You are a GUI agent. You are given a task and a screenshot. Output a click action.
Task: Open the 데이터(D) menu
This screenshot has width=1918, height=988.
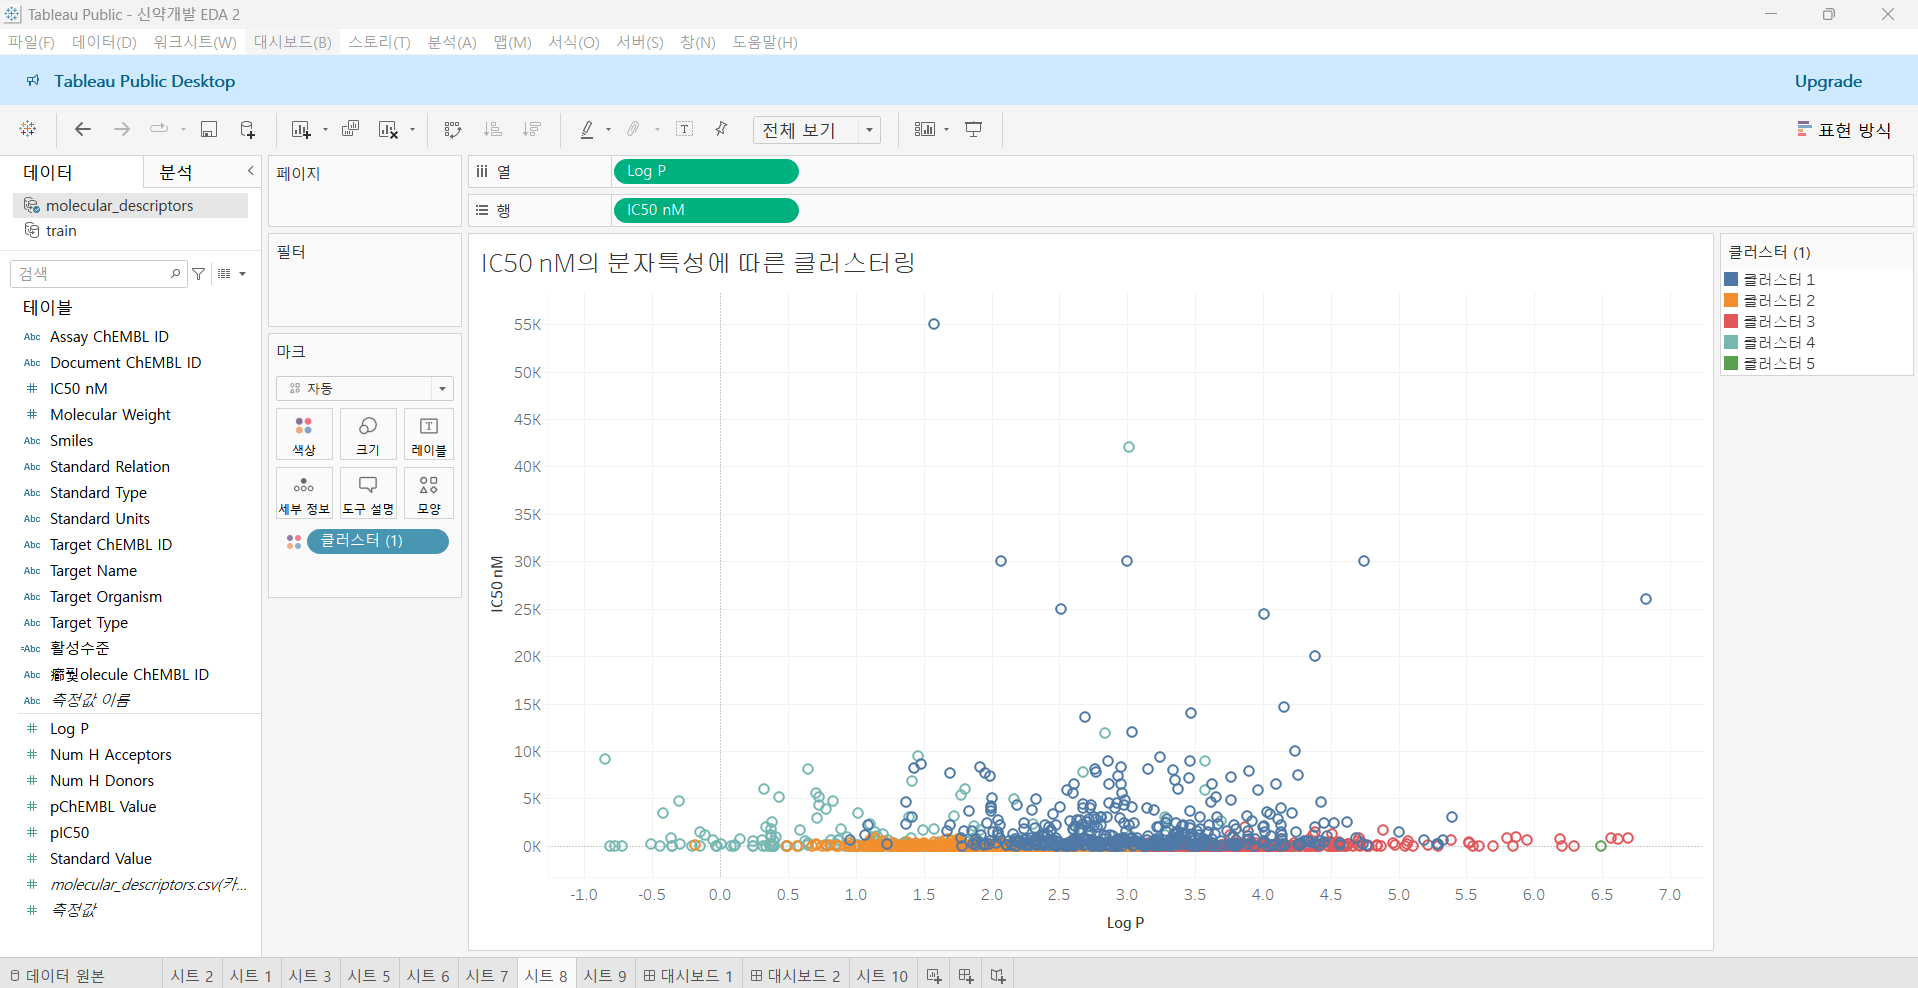pyautogui.click(x=104, y=42)
